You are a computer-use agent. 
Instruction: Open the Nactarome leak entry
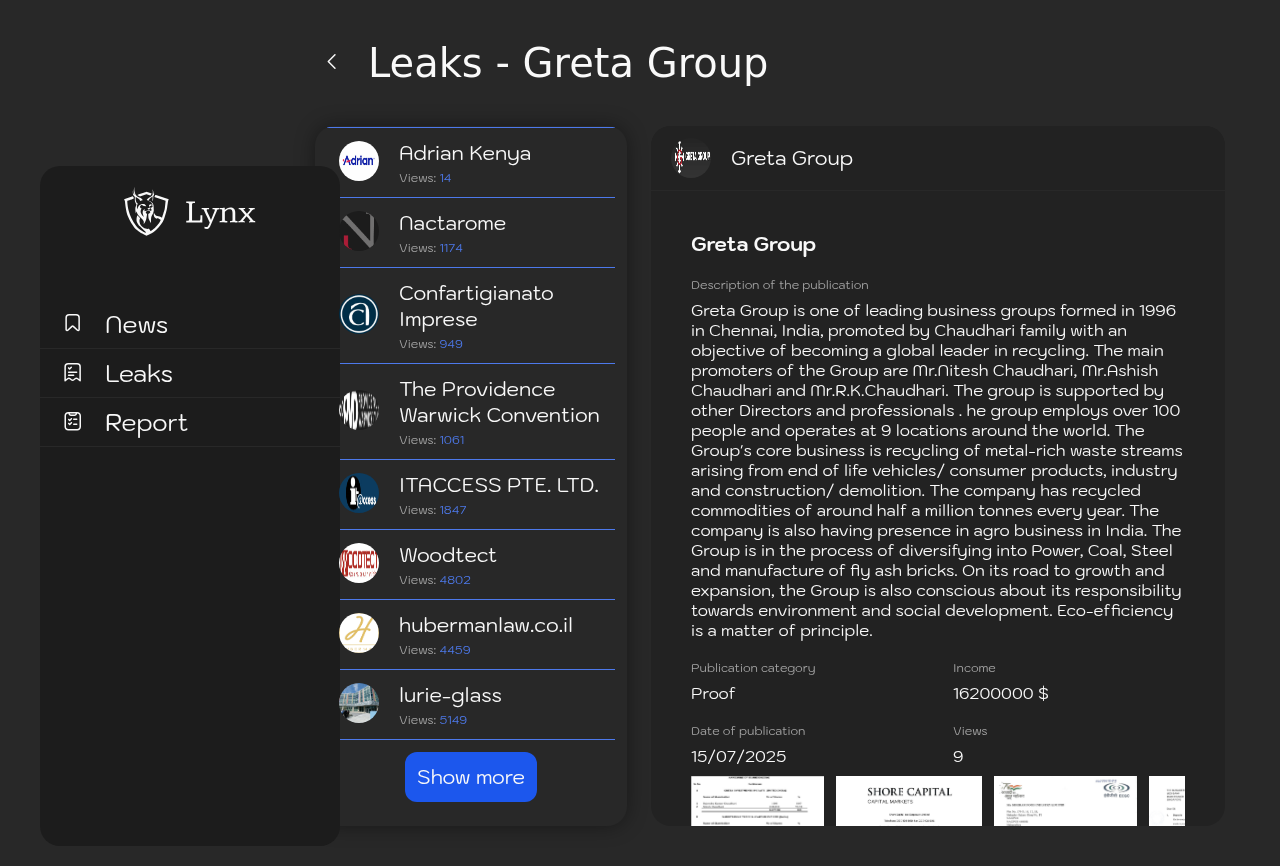coord(471,233)
